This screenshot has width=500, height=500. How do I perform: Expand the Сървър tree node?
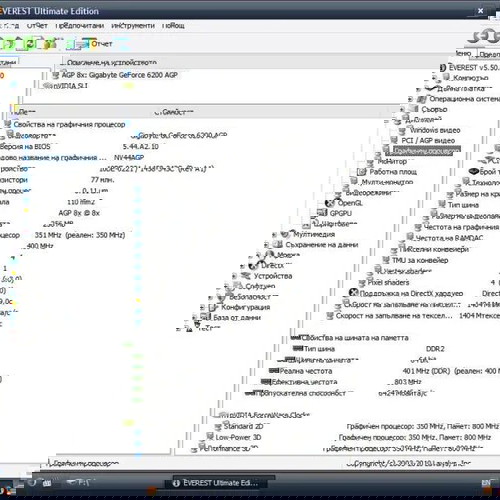pos(403,109)
